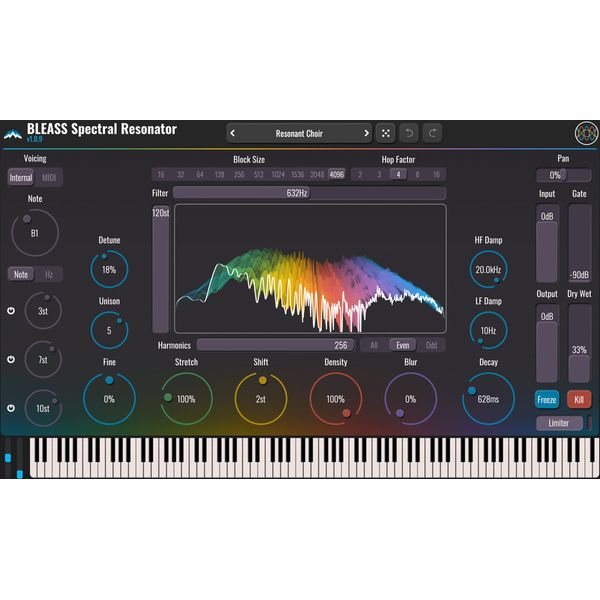The height and width of the screenshot is (600, 600).
Task: Click the Density 100% knob
Action: point(336,399)
